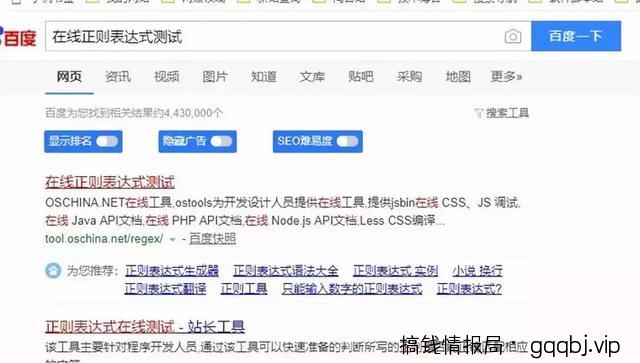Click suggested search 正则表达式 实例

click(x=396, y=270)
